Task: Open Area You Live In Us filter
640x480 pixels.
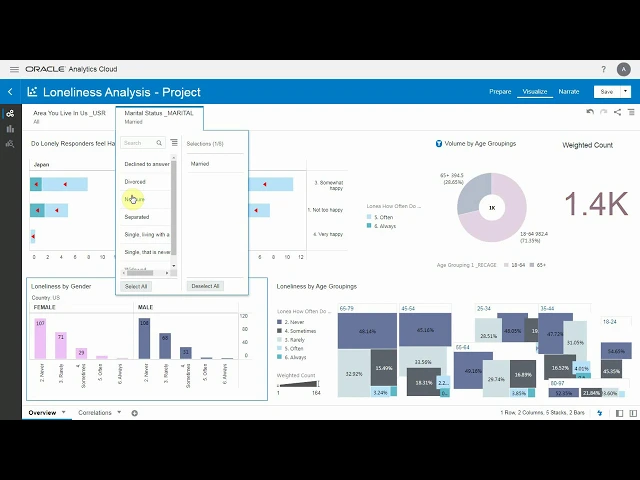Action: (69, 117)
